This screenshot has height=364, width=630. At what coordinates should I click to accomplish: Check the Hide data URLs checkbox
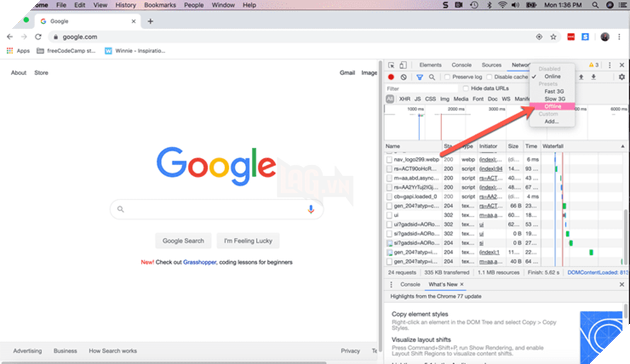pyautogui.click(x=466, y=88)
